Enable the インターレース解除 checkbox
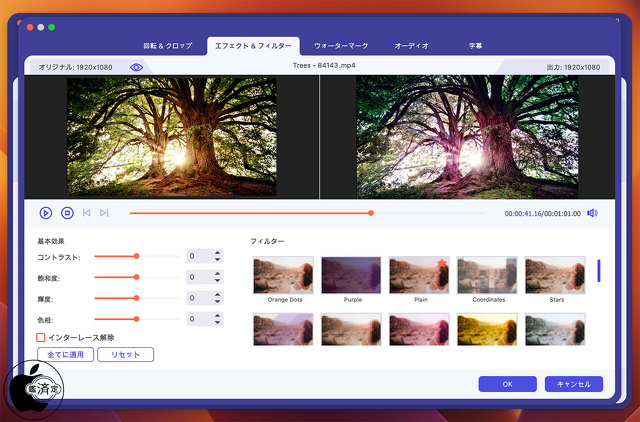Viewport: 640px width, 422px height. pyautogui.click(x=41, y=338)
